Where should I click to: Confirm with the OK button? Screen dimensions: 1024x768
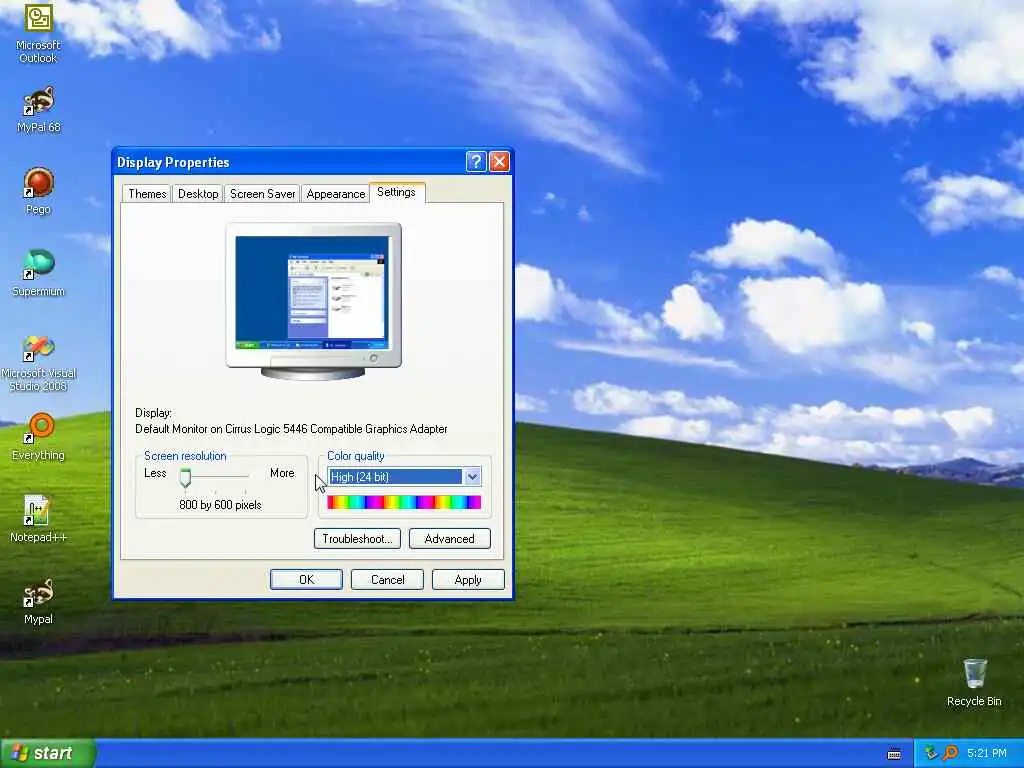pos(306,580)
